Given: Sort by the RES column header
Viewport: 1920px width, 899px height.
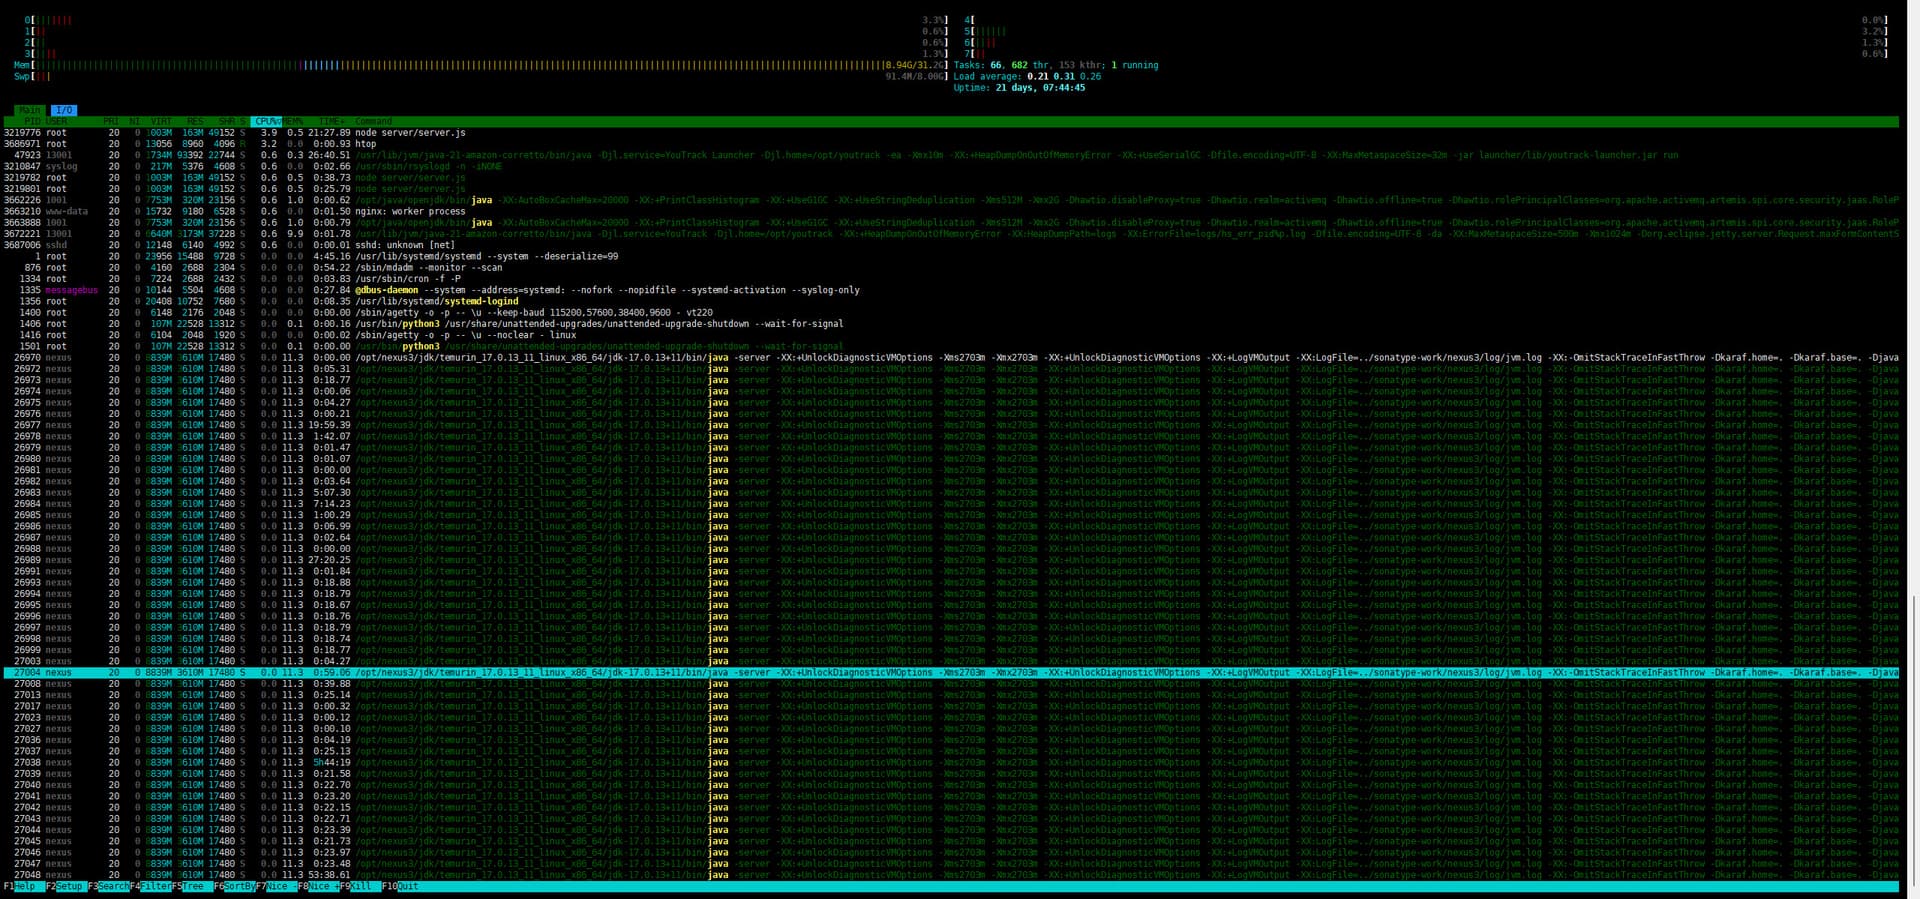Looking at the screenshot, I should coord(195,121).
